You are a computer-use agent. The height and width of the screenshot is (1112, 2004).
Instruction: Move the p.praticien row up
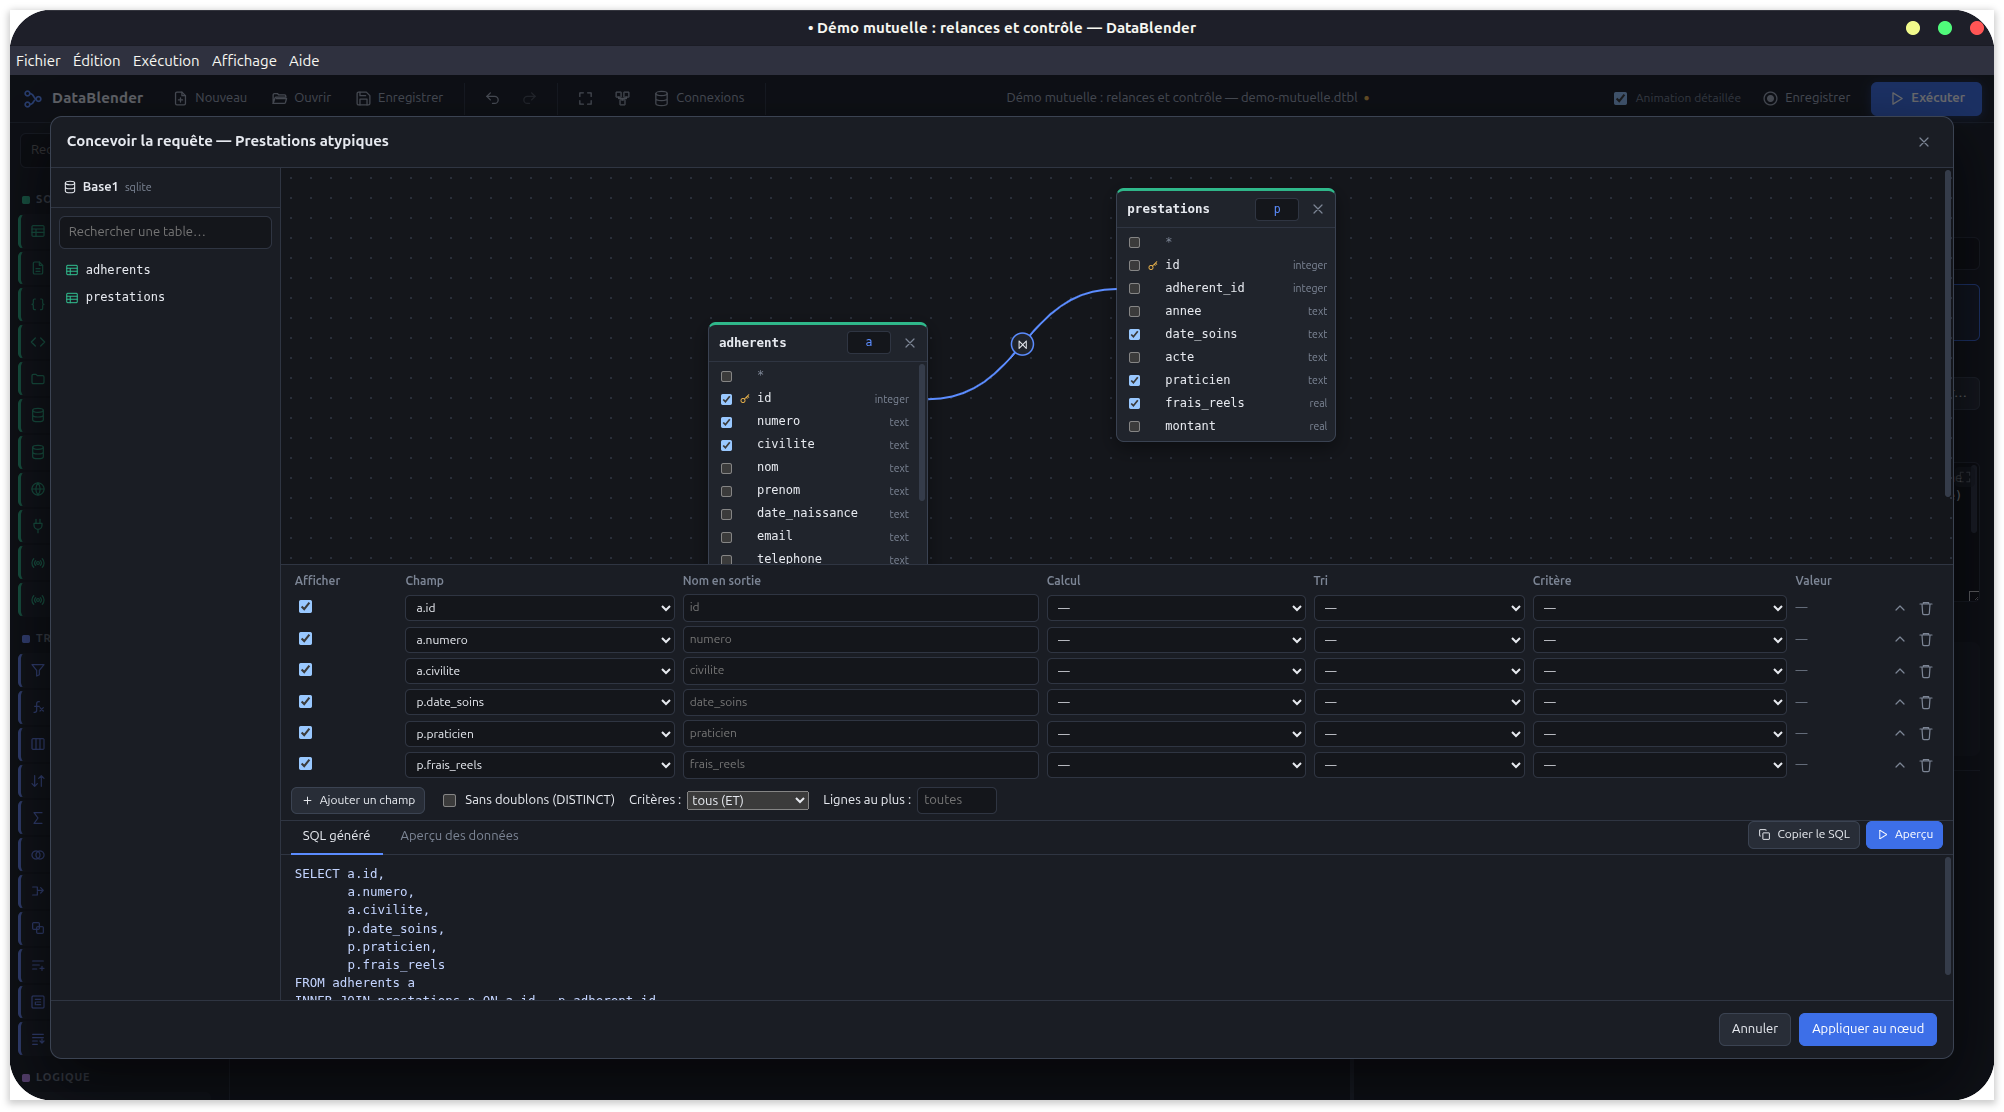(1899, 734)
